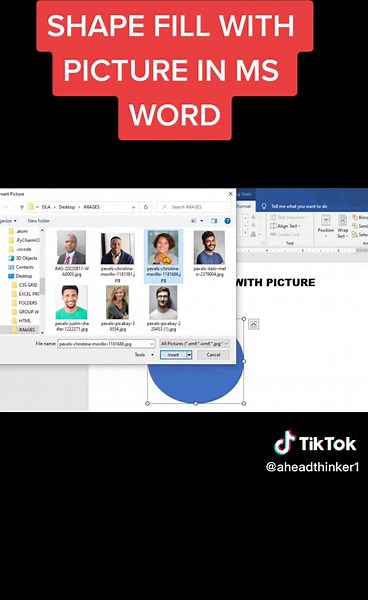Click navigation tree scrollbar down arrow

point(42,332)
